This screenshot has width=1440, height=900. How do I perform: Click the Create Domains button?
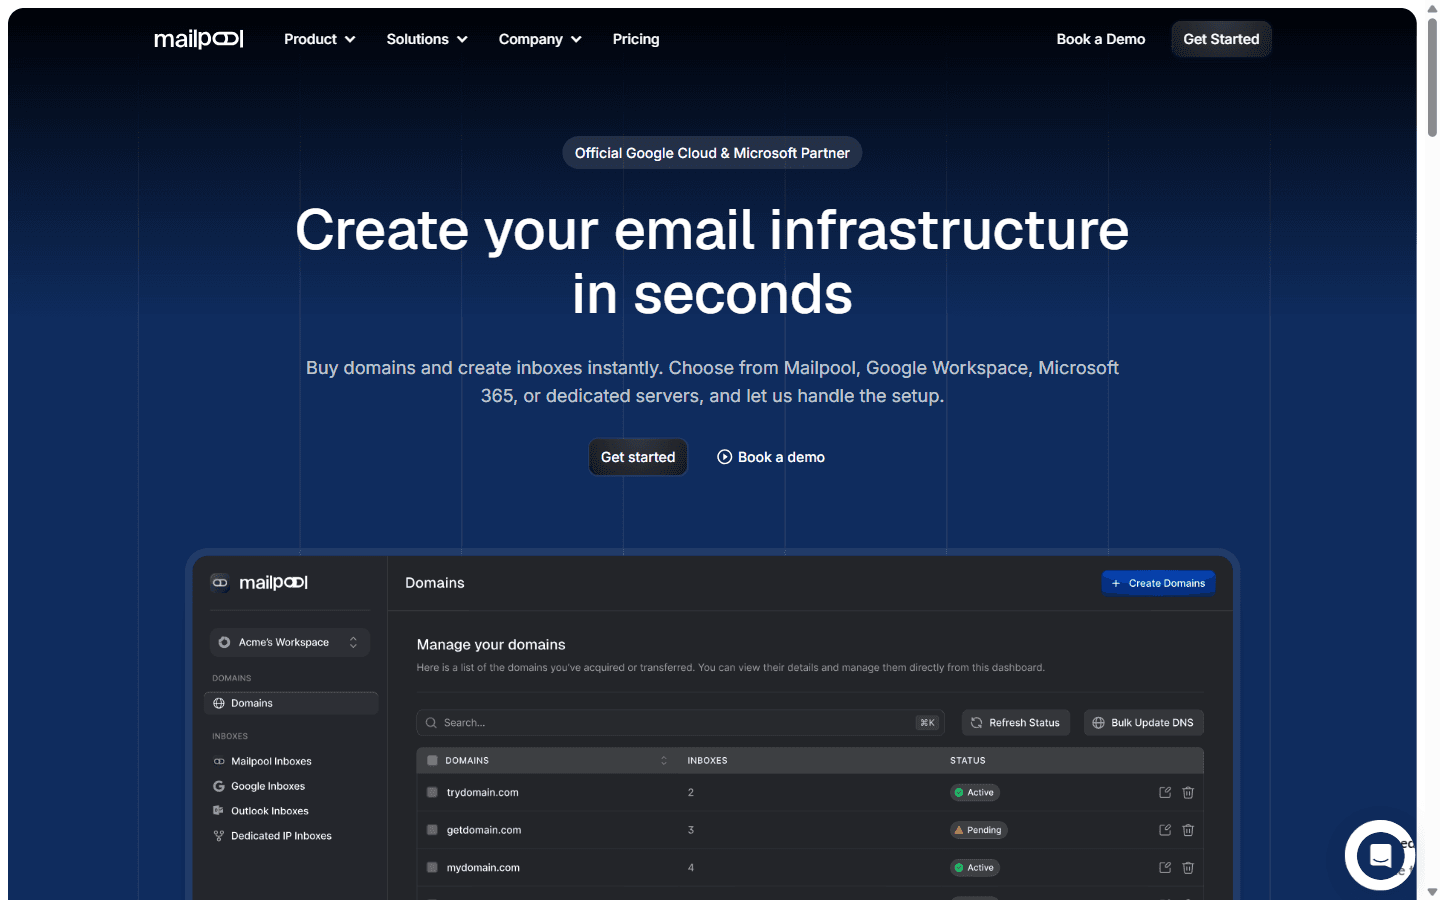pyautogui.click(x=1158, y=583)
